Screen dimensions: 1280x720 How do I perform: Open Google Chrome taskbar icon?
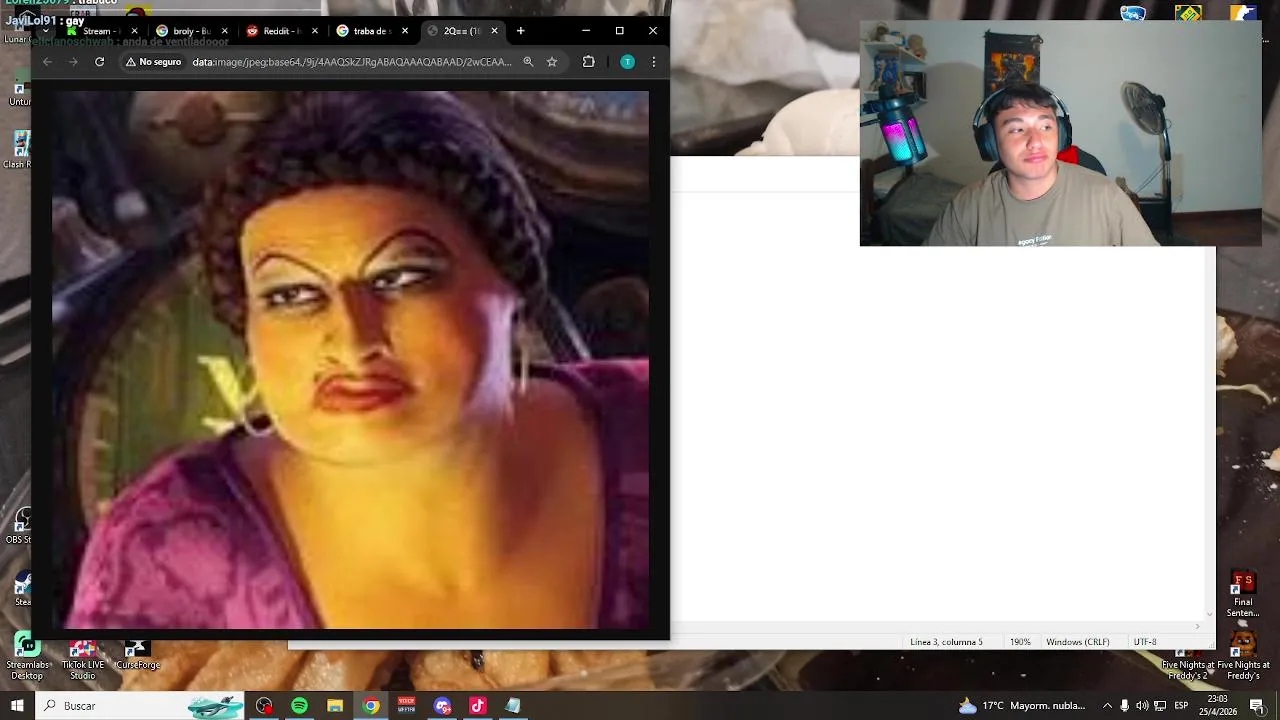(371, 706)
